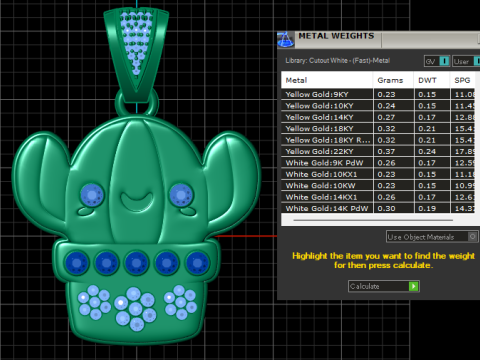This screenshot has height=360, width=480.
Task: Click the green play arrow on Calculate
Action: coord(413,286)
